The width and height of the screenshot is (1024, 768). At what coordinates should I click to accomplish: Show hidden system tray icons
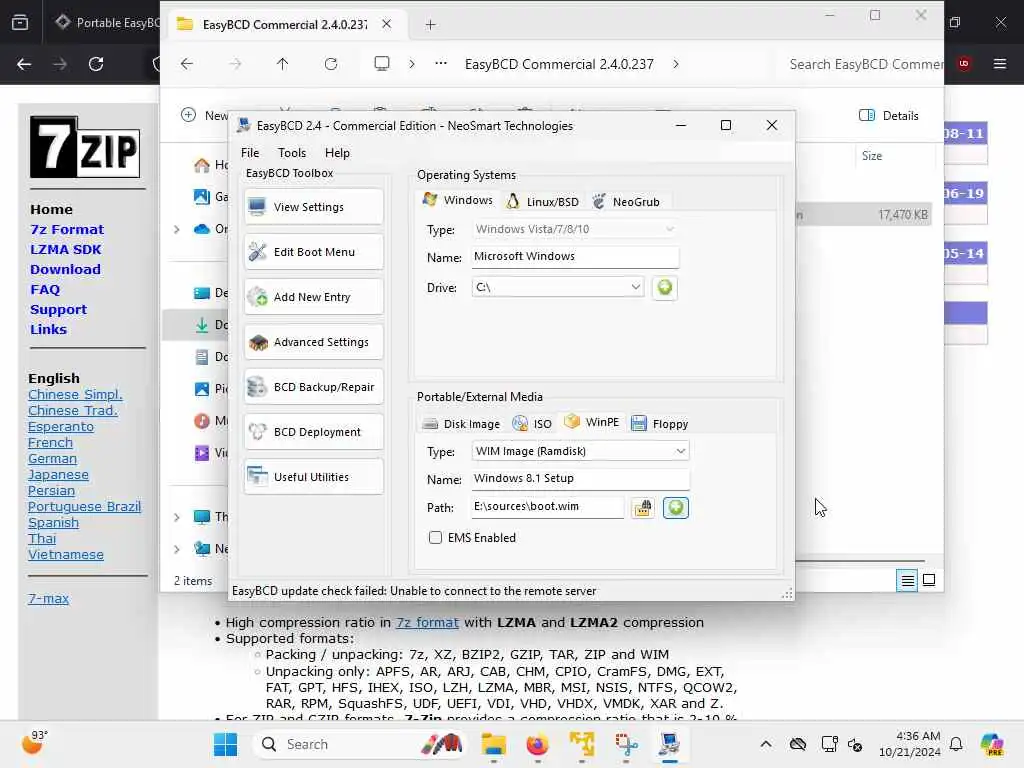(x=765, y=744)
